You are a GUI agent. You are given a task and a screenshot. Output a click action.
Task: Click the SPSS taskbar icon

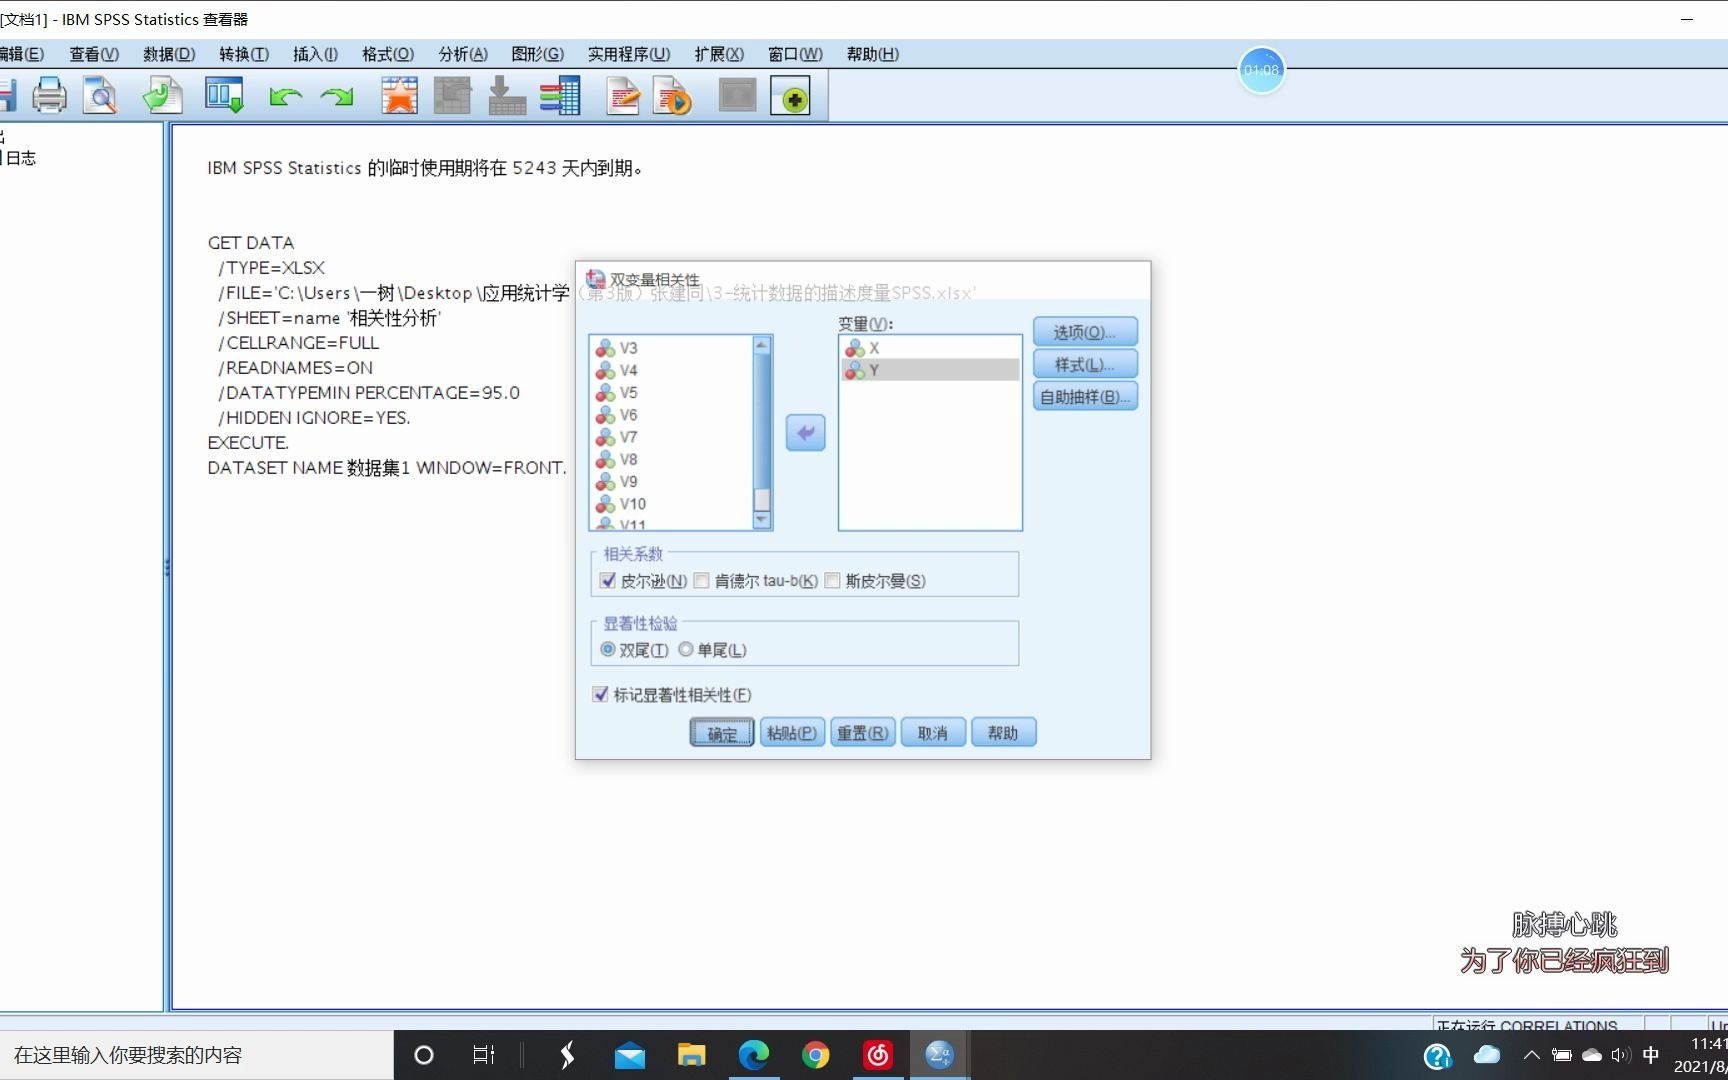(939, 1055)
